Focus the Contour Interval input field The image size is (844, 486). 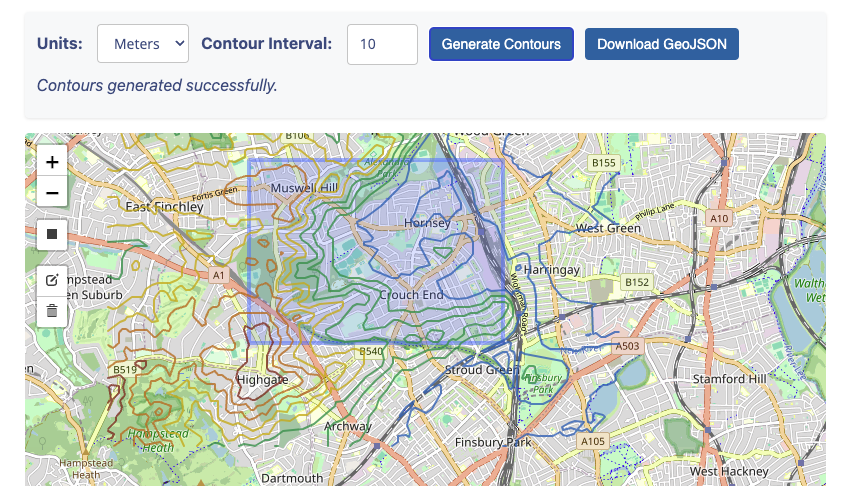[382, 44]
